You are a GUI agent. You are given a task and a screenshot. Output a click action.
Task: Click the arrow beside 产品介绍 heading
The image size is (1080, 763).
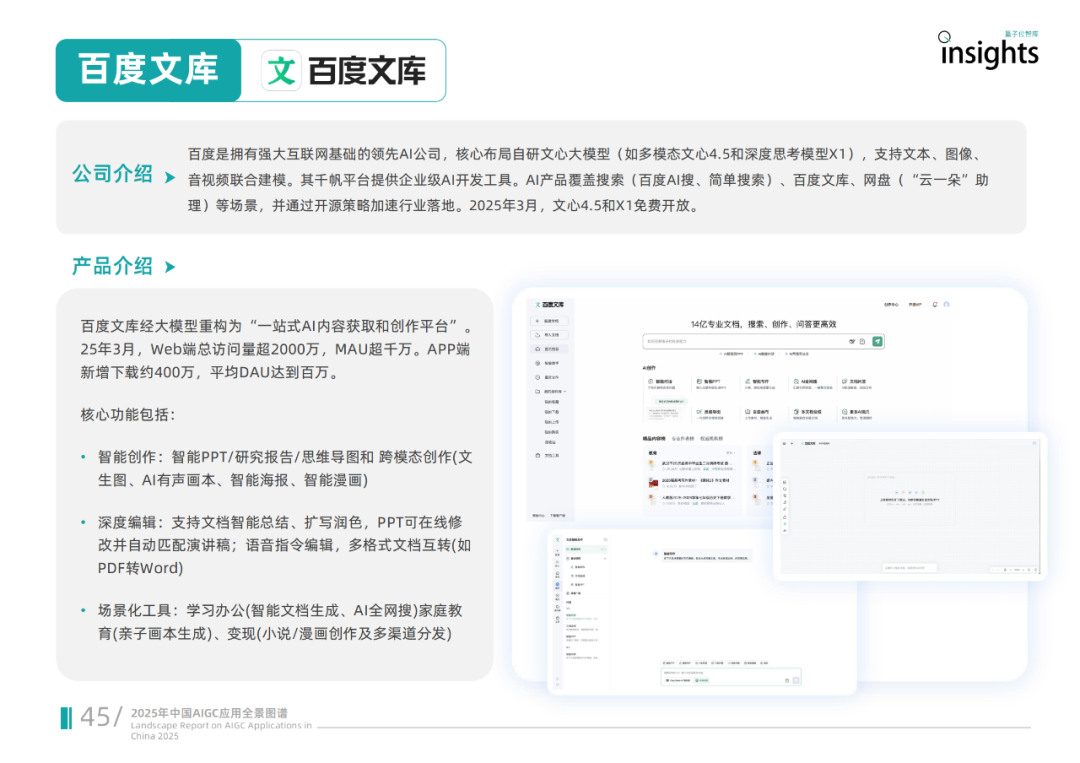(170, 267)
